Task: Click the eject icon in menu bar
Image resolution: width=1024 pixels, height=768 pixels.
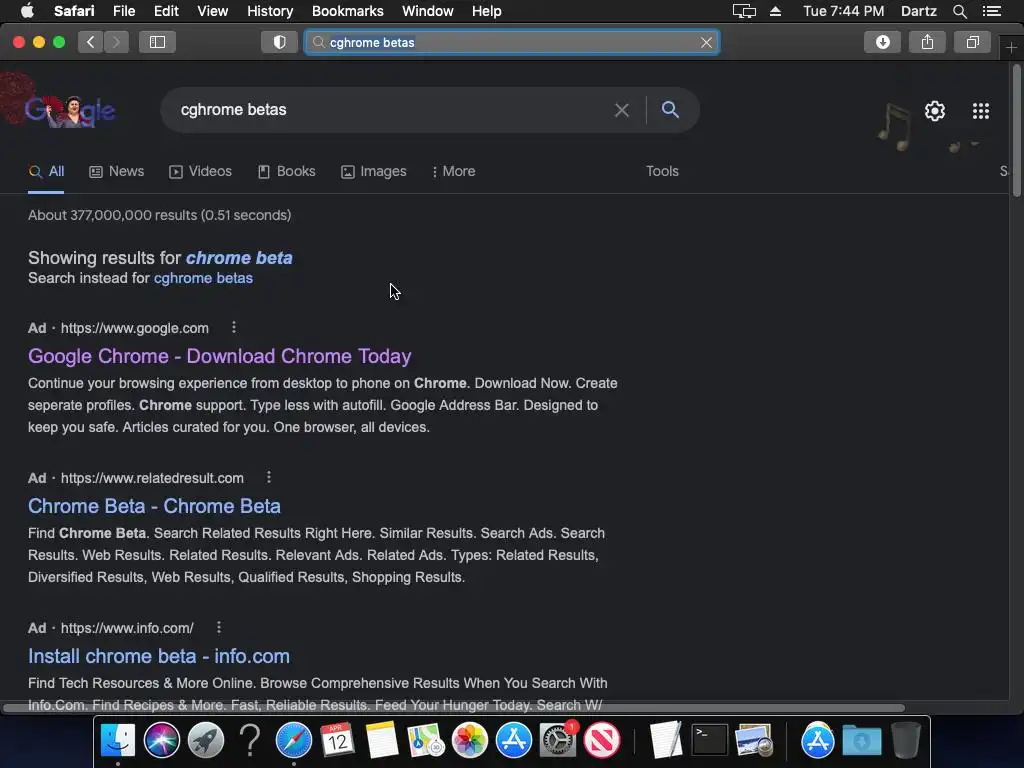Action: (775, 11)
